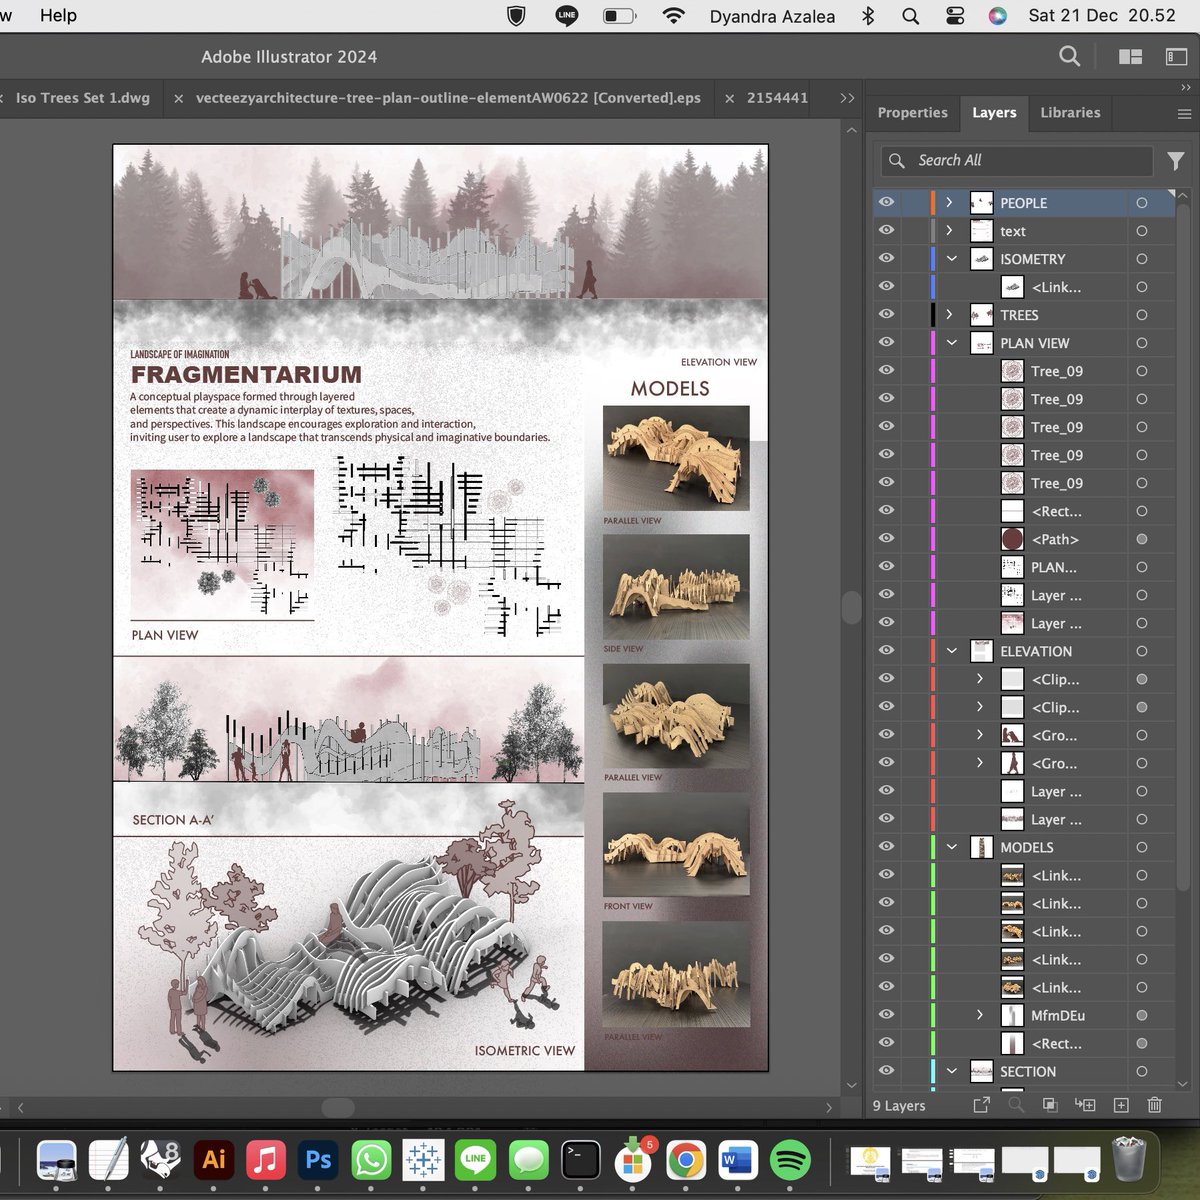The image size is (1200, 1200).
Task: Open Microsoft Word from the Dock
Action: [738, 1160]
